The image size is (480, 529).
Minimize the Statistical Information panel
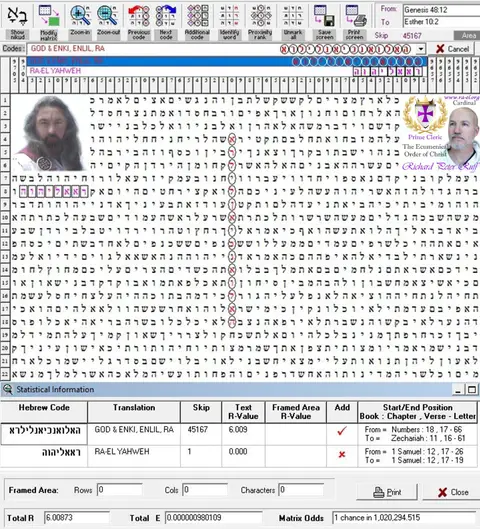pos(458,390)
